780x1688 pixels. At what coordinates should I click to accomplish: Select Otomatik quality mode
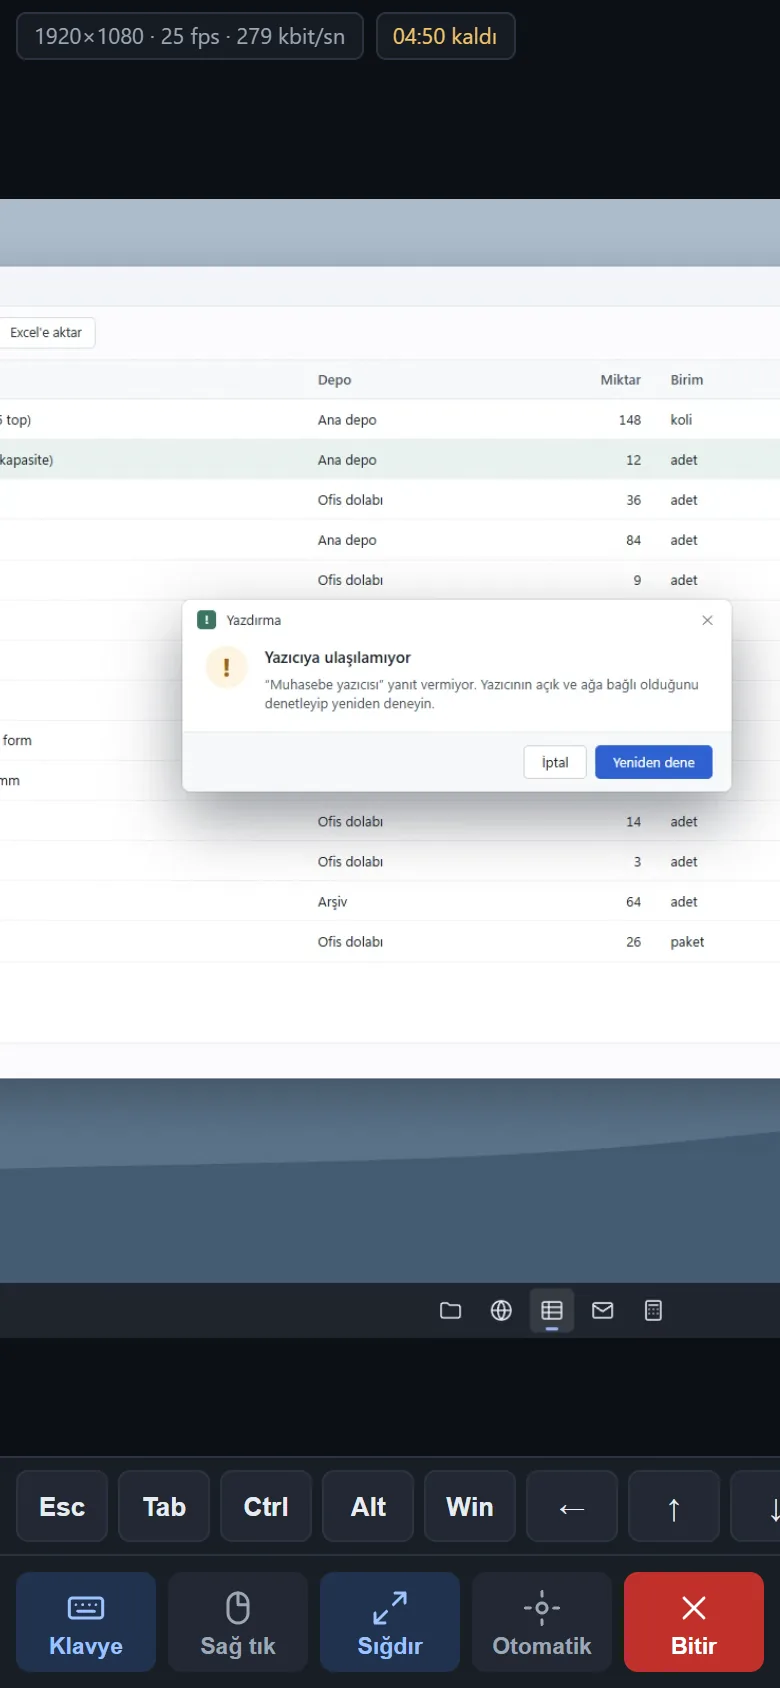(542, 1622)
